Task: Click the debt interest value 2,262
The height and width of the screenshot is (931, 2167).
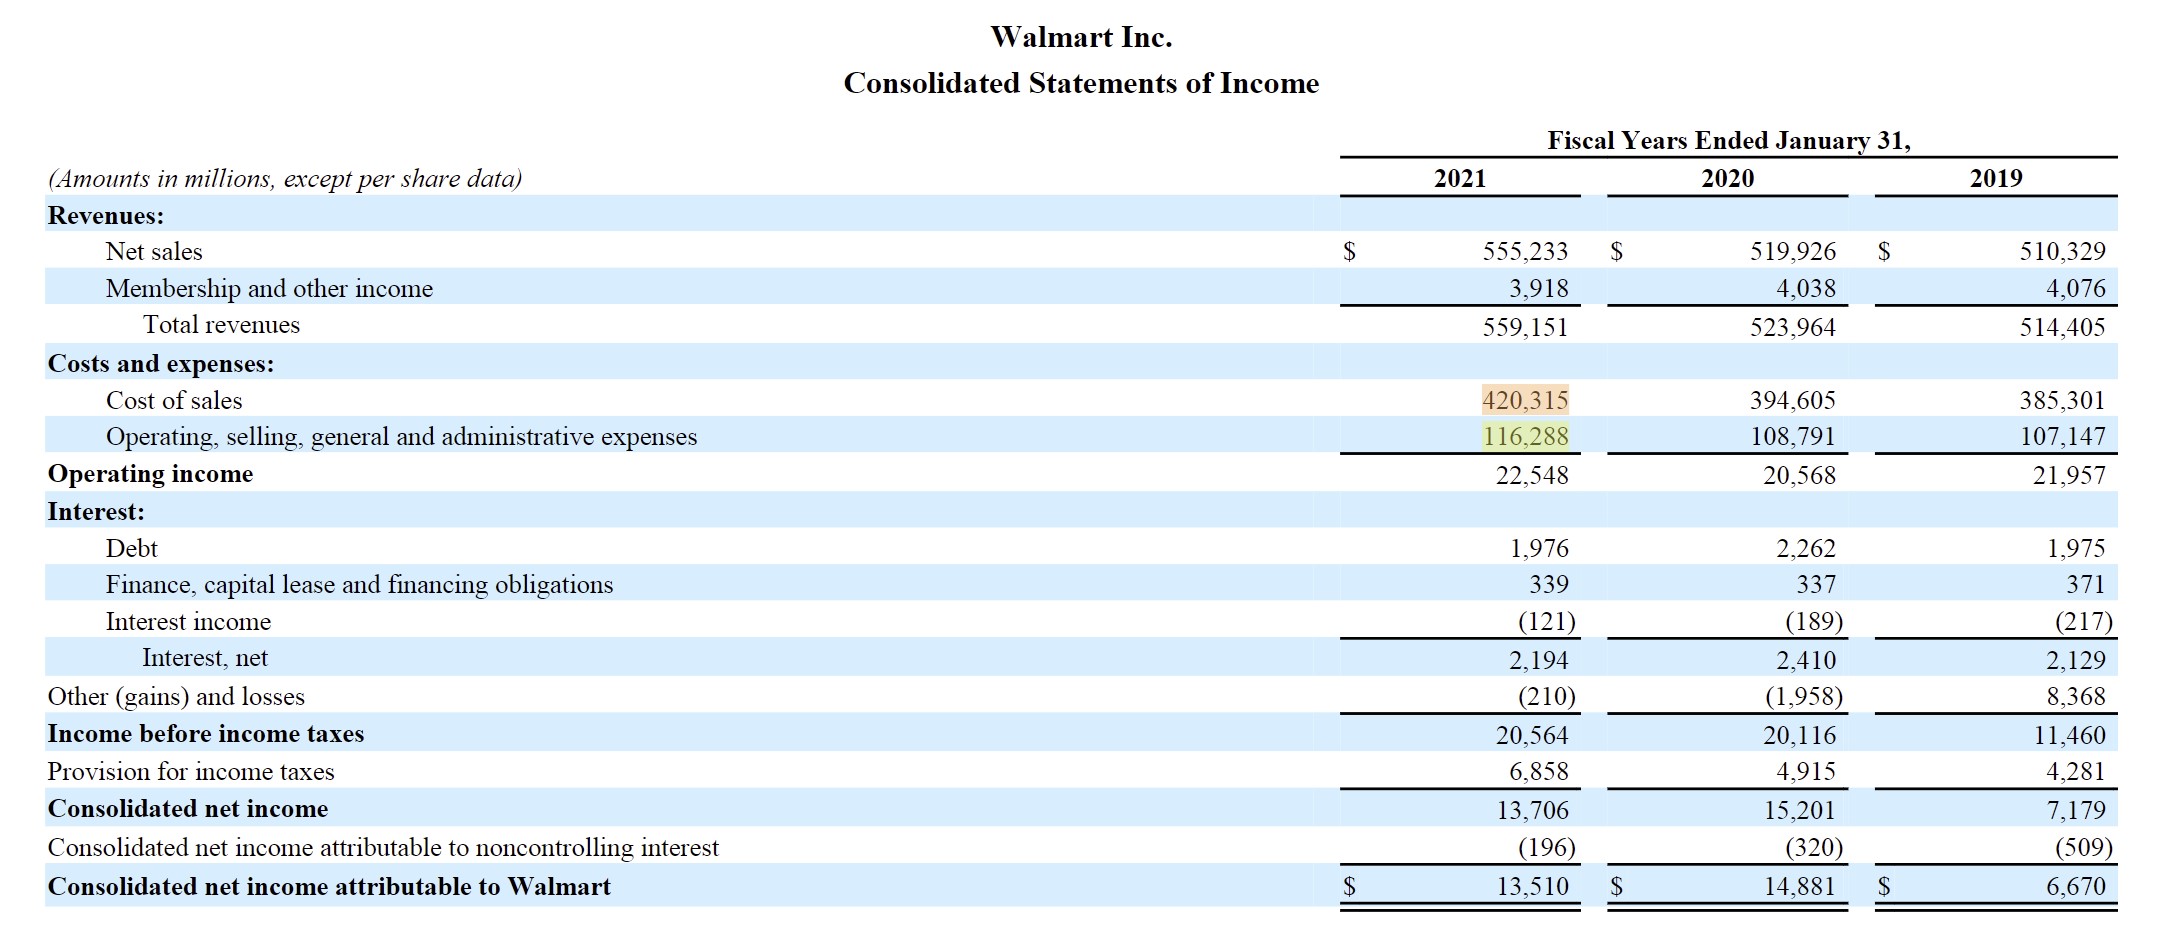Action: pos(1806,548)
